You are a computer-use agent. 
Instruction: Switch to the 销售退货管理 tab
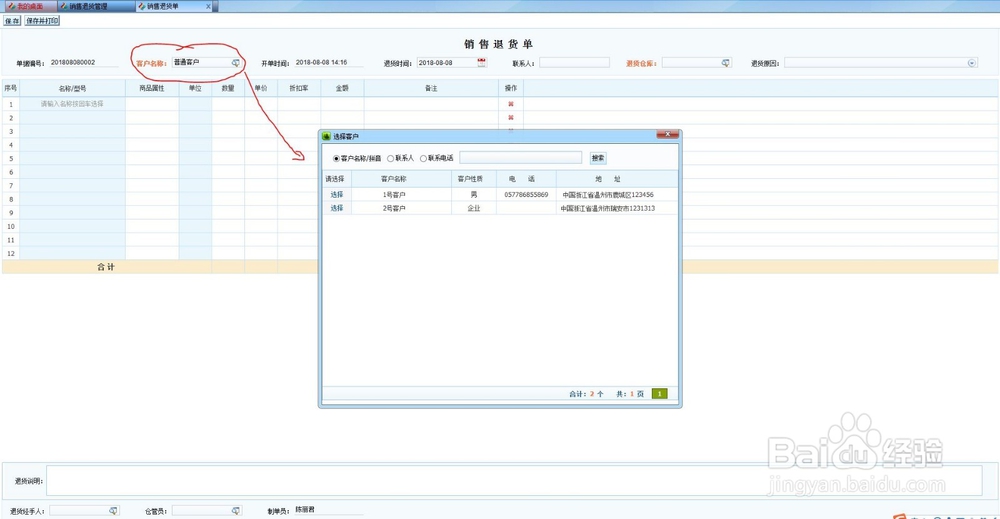[x=88, y=6]
